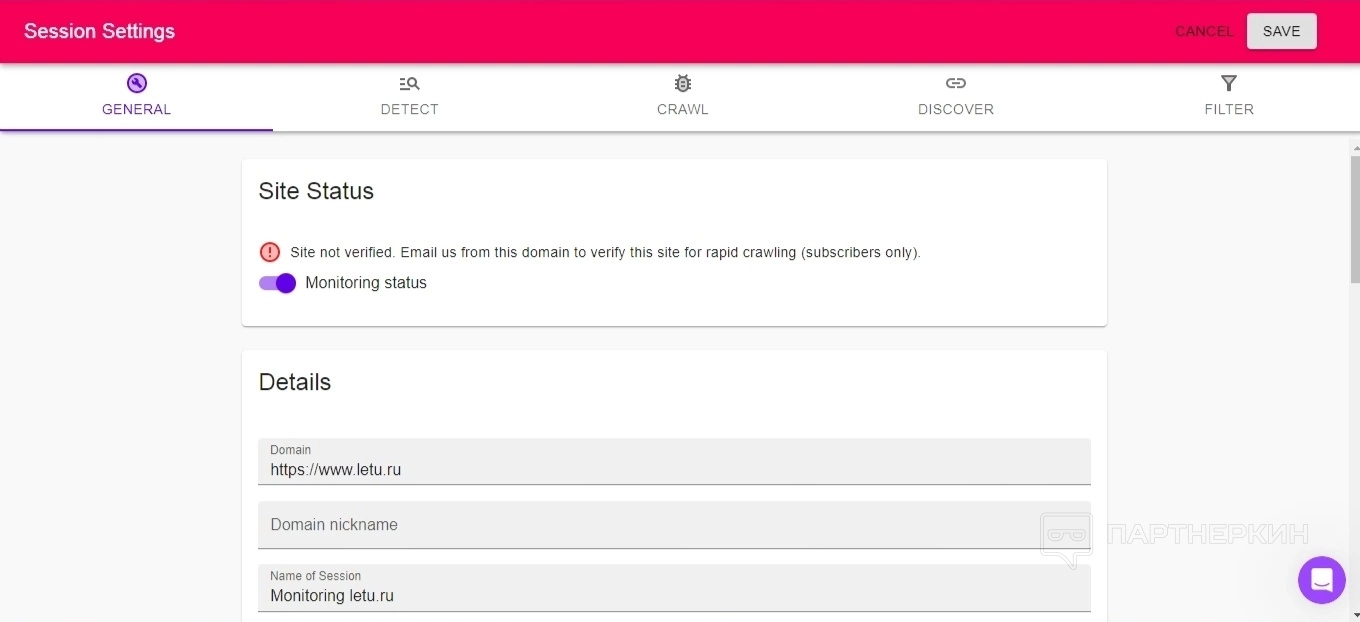Click the Session Settings title

point(100,31)
